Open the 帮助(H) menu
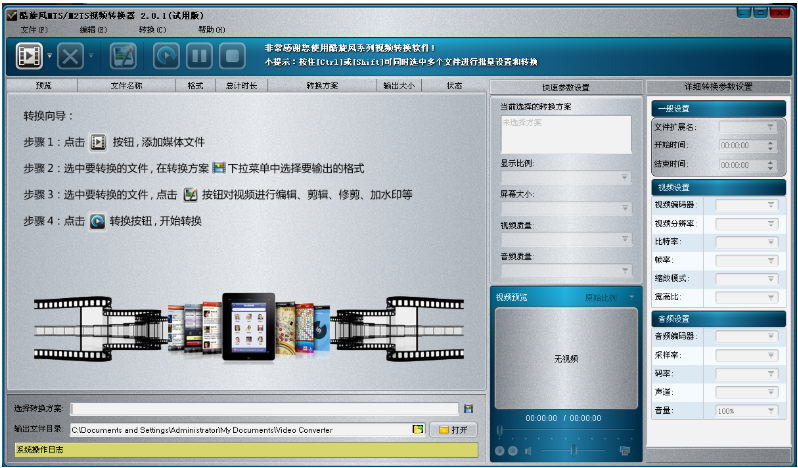The height and width of the screenshot is (468, 798). pyautogui.click(x=212, y=30)
